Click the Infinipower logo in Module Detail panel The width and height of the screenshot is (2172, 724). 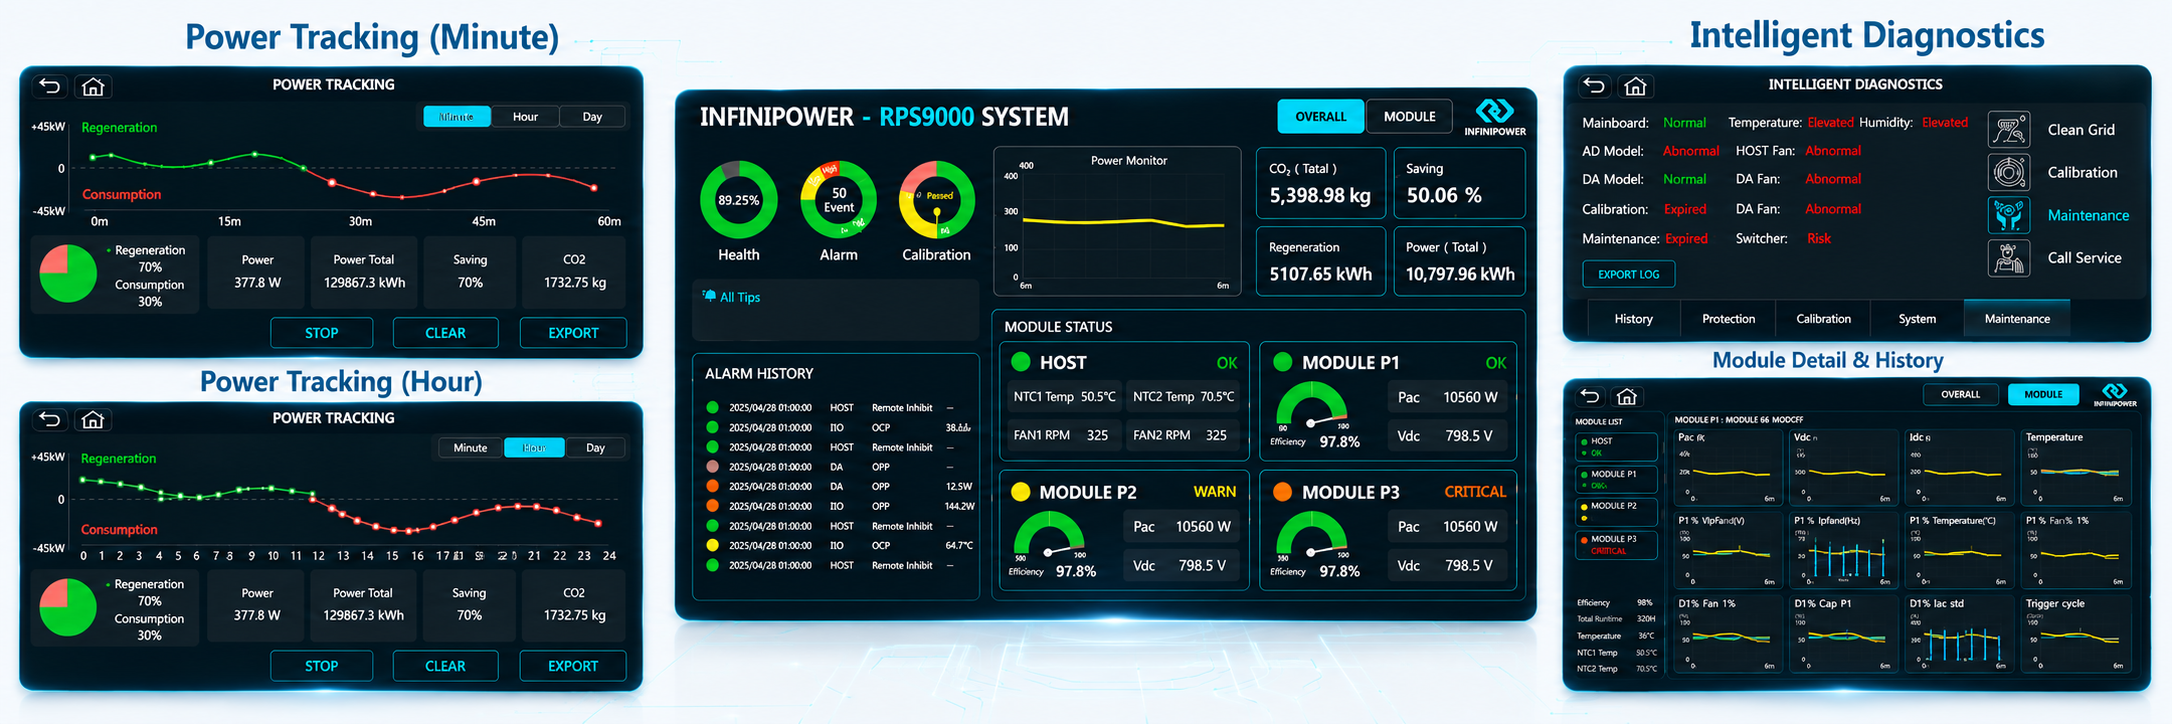click(2115, 395)
